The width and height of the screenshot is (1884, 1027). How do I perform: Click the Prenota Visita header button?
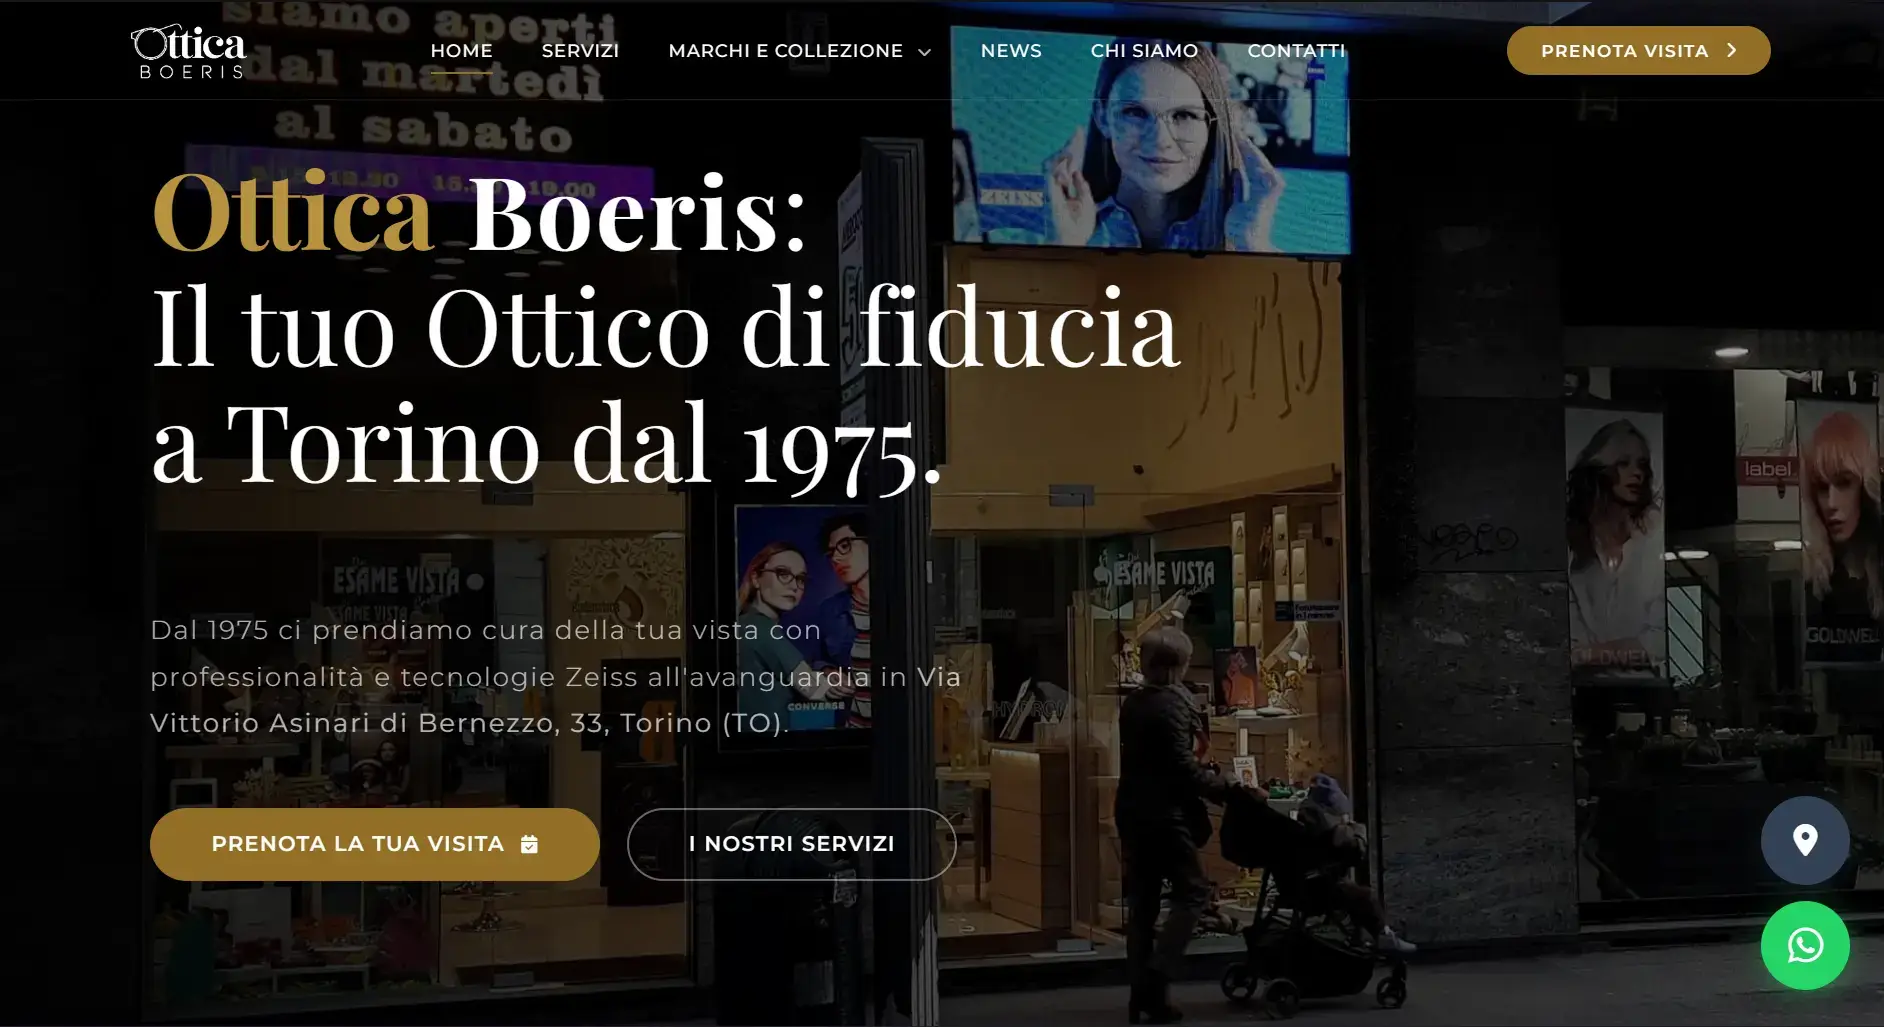[1638, 50]
